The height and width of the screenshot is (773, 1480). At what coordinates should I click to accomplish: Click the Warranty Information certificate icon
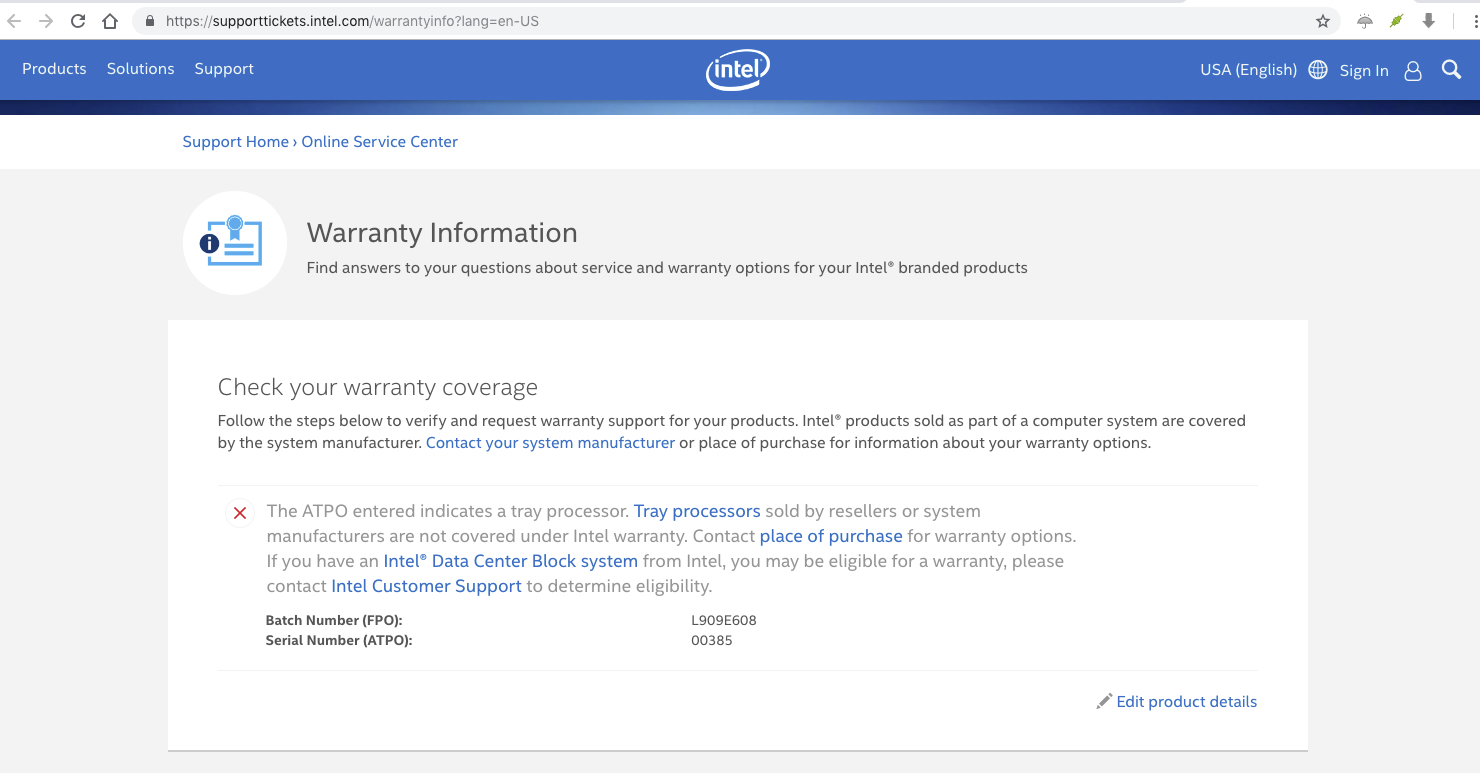[235, 243]
